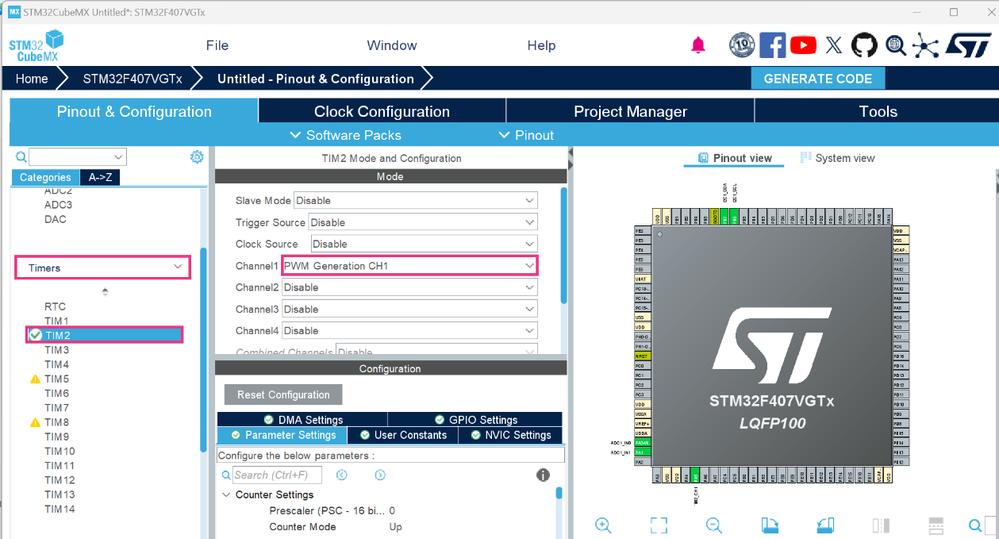The height and width of the screenshot is (539, 999).
Task: Open the File menu
Action: (x=217, y=45)
